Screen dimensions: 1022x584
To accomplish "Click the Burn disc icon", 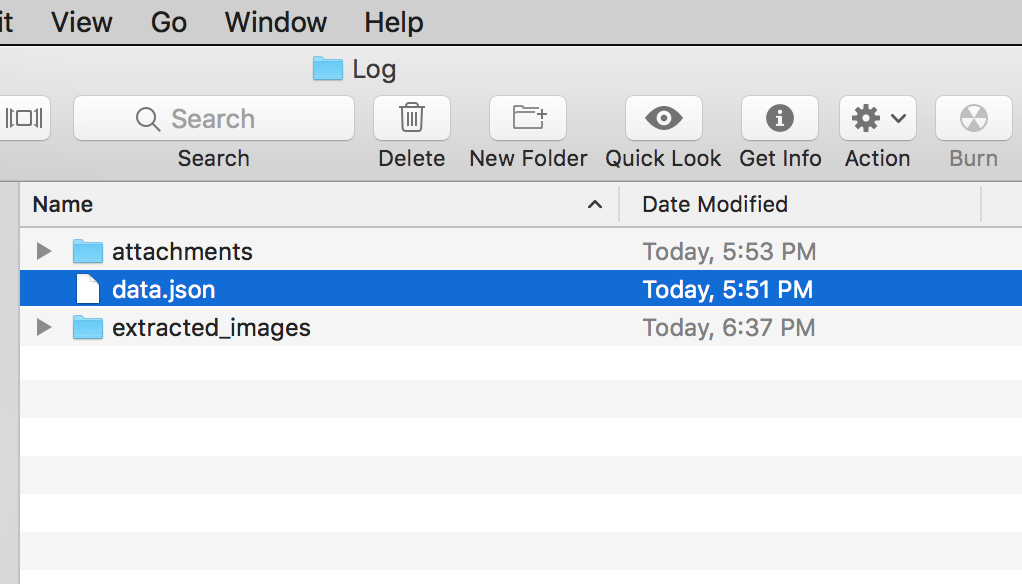I will pos(973,118).
